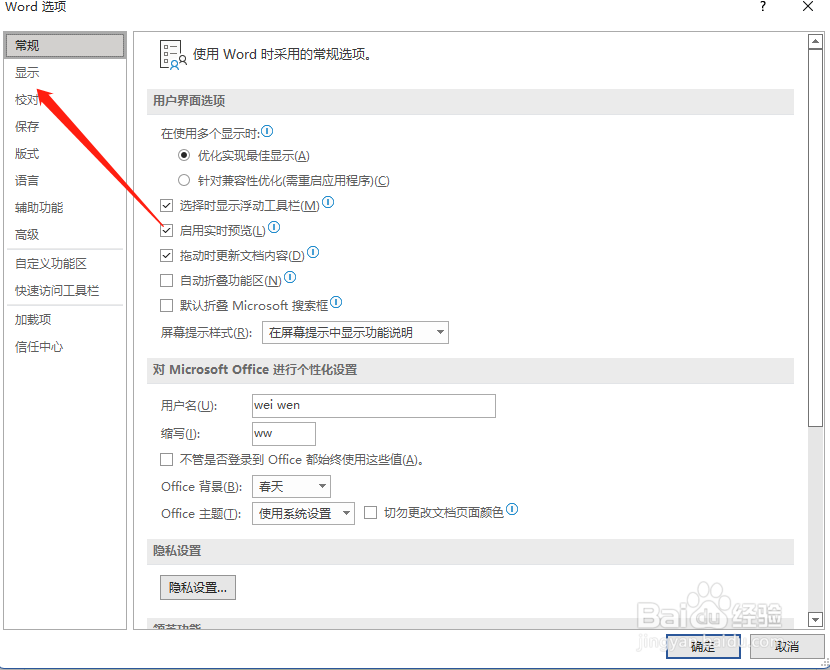Open 自定义功能区 category
The width and height of the screenshot is (830, 670).
pyautogui.click(x=65, y=264)
